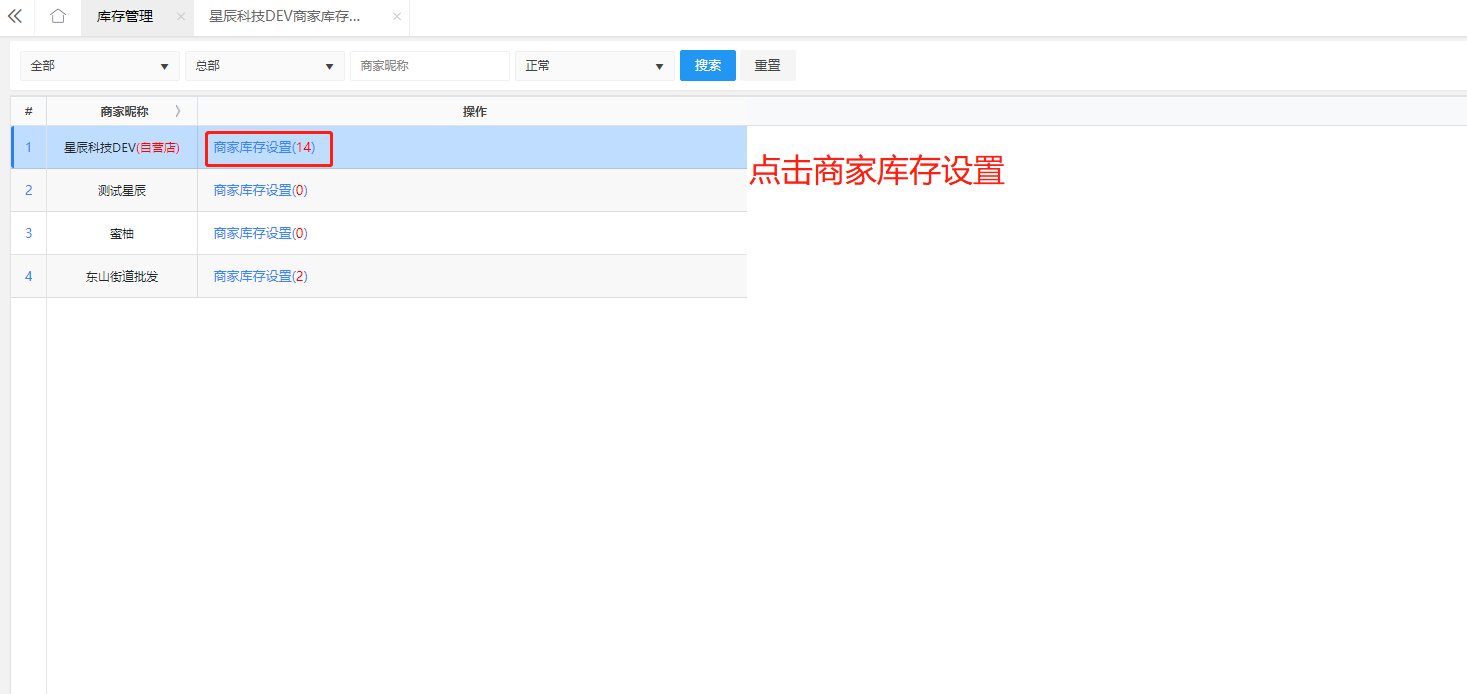
Task: Close the 库存管理 tab
Action: pyautogui.click(x=181, y=17)
